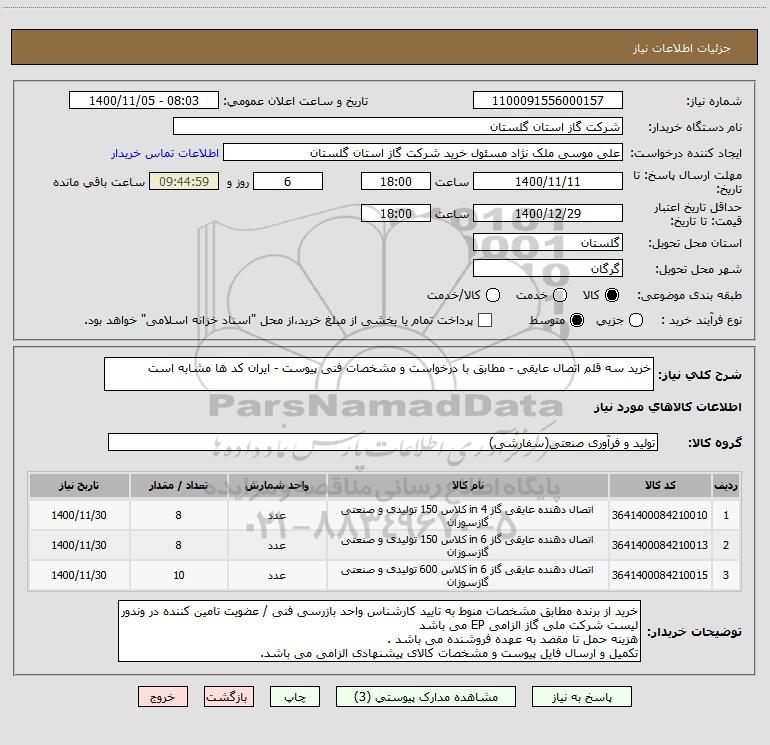Click the price validity date 1400/12/29

tap(548, 213)
